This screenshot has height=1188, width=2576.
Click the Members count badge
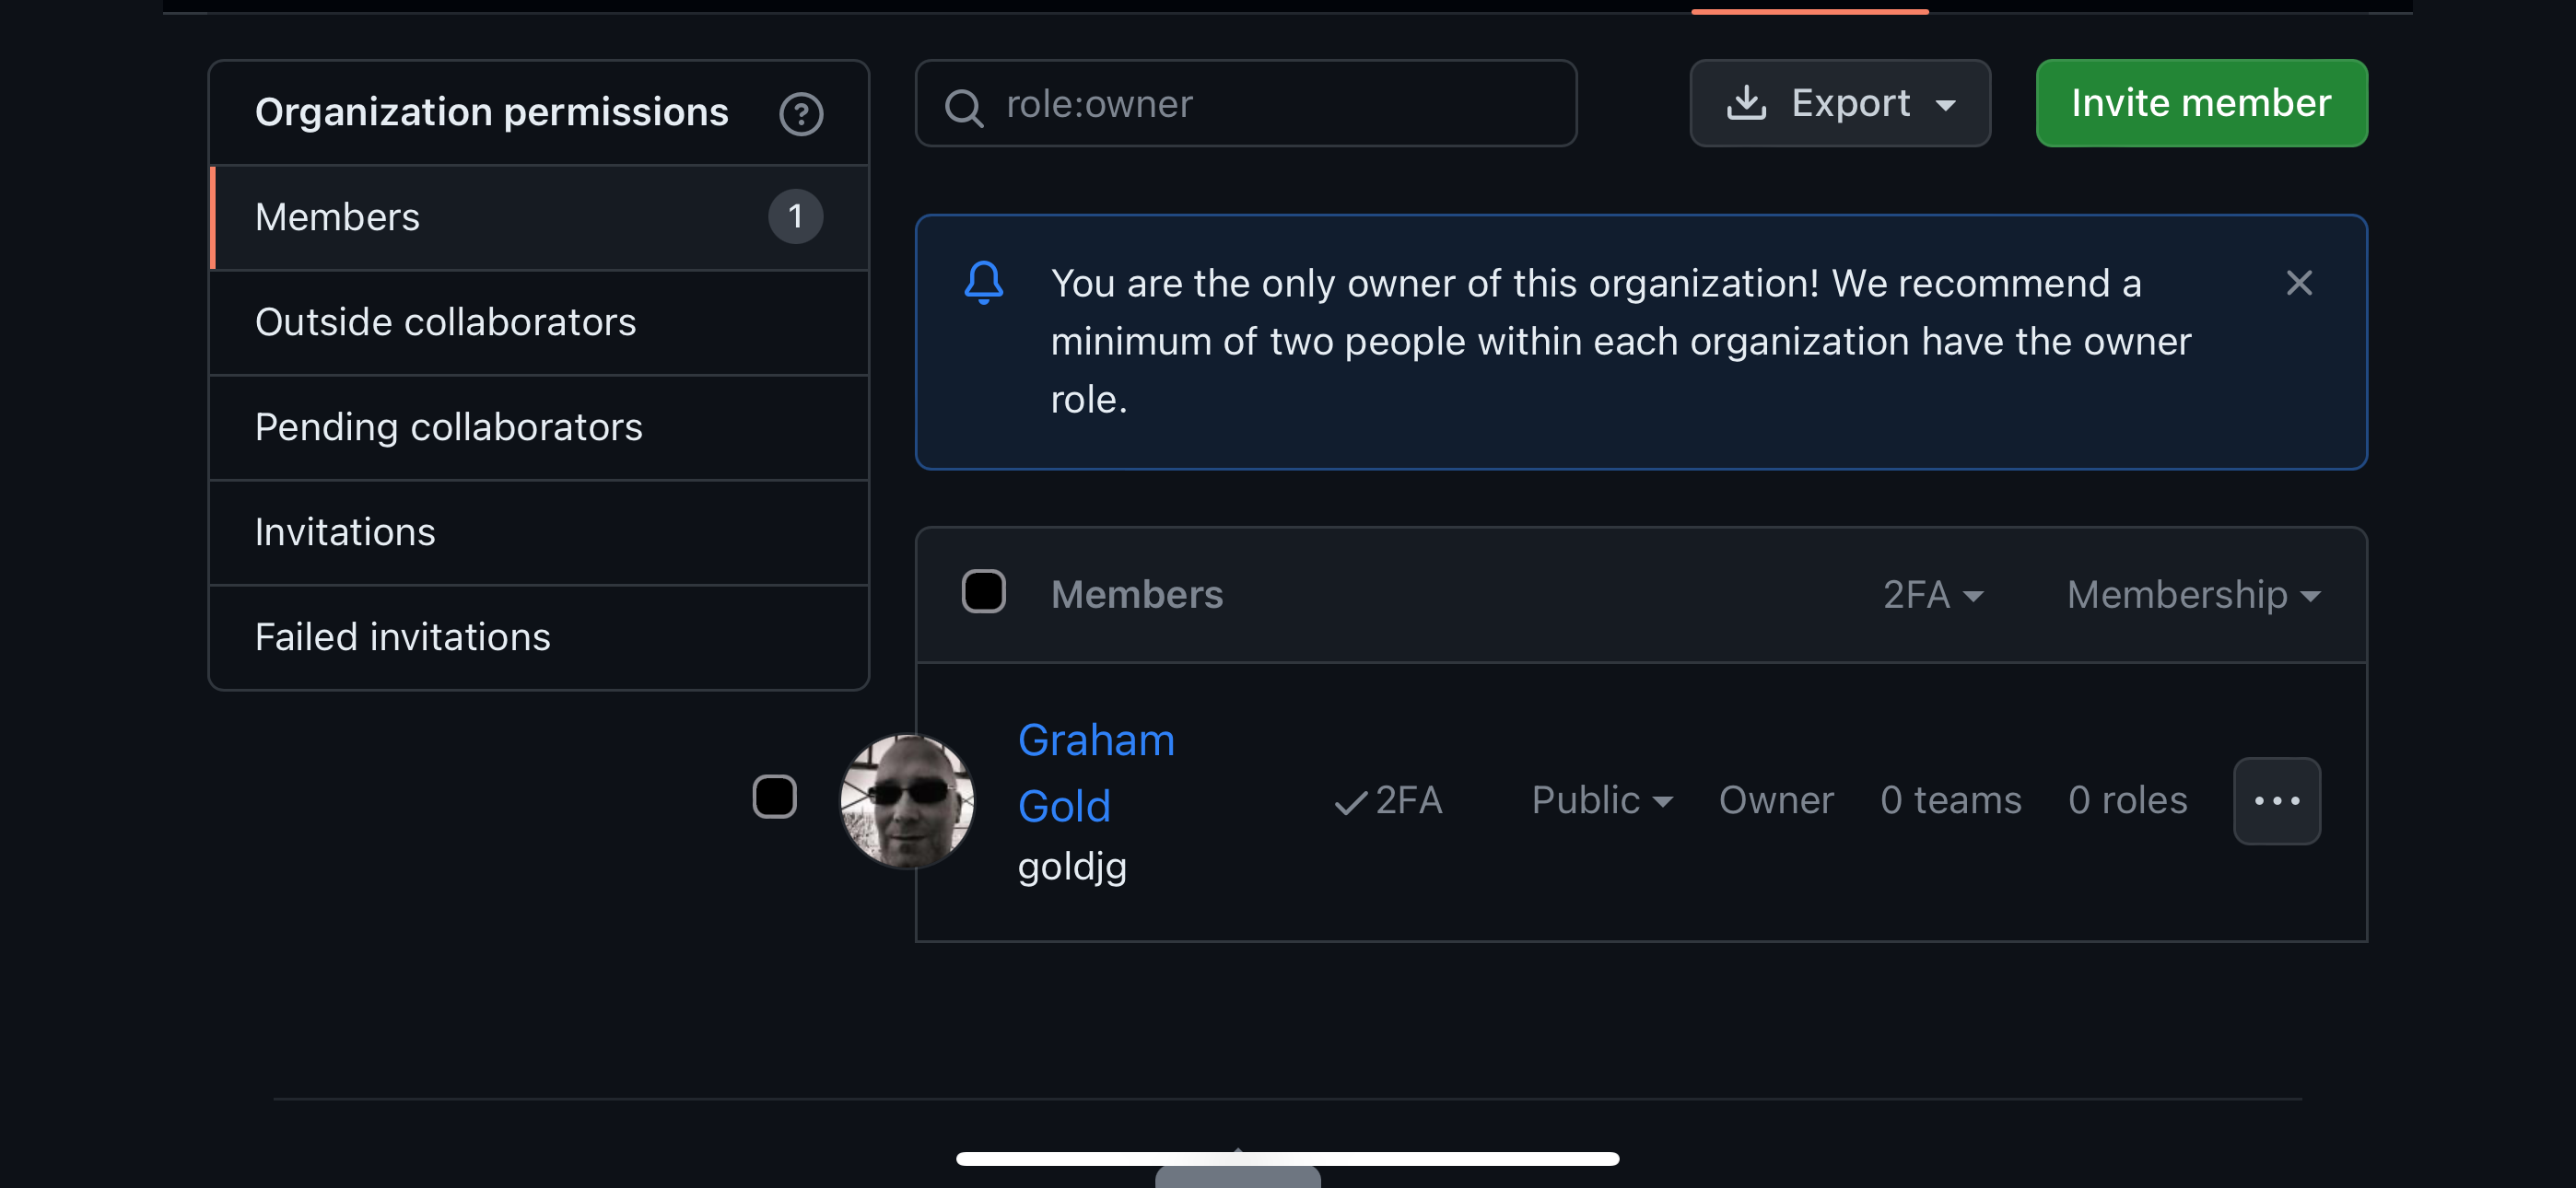tap(795, 216)
